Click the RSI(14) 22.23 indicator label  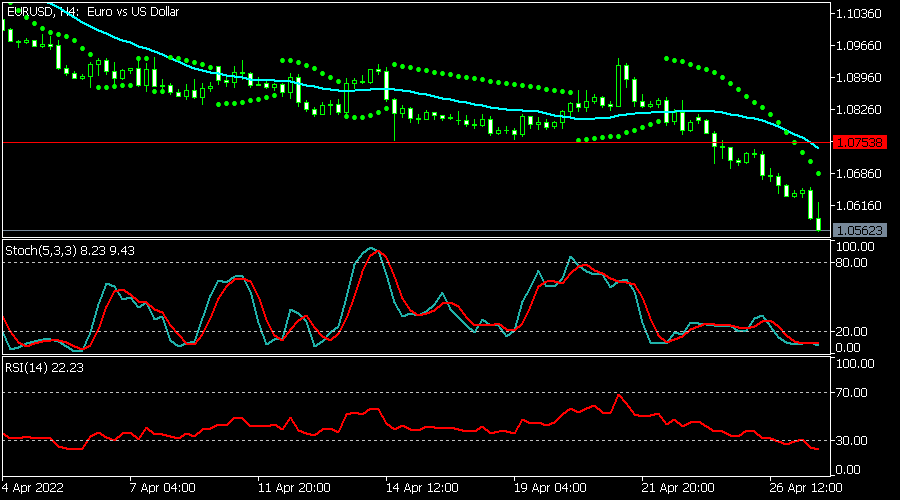pyautogui.click(x=44, y=368)
